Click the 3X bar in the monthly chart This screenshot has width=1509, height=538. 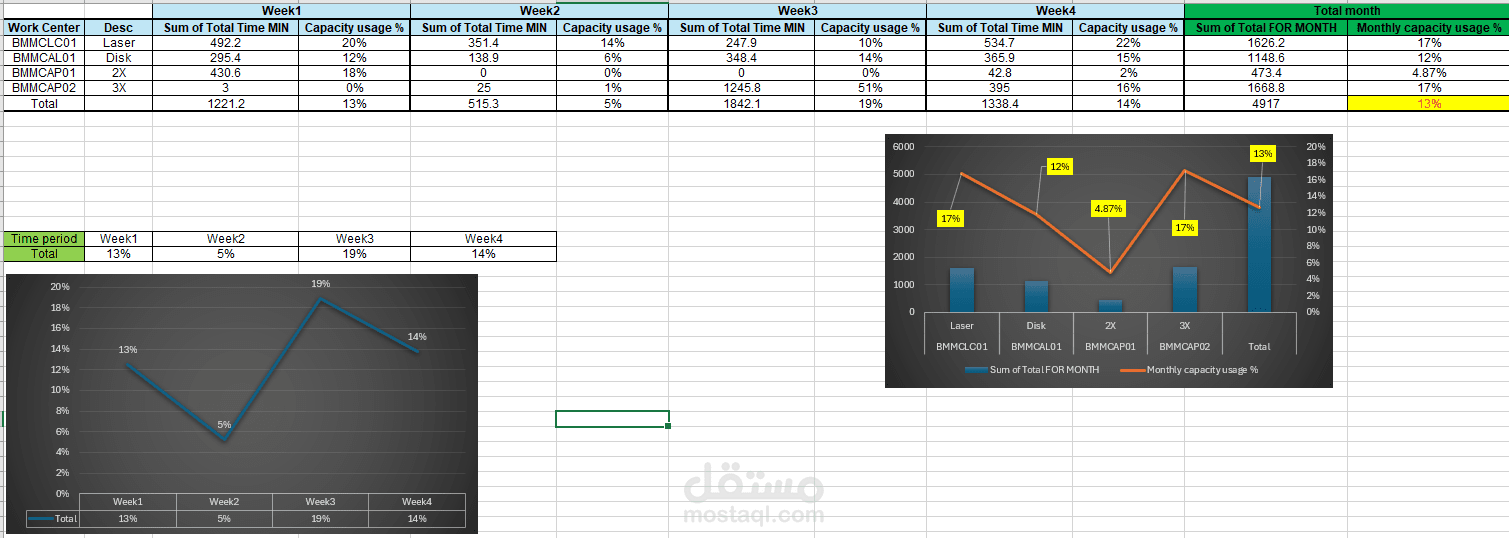(x=1184, y=288)
